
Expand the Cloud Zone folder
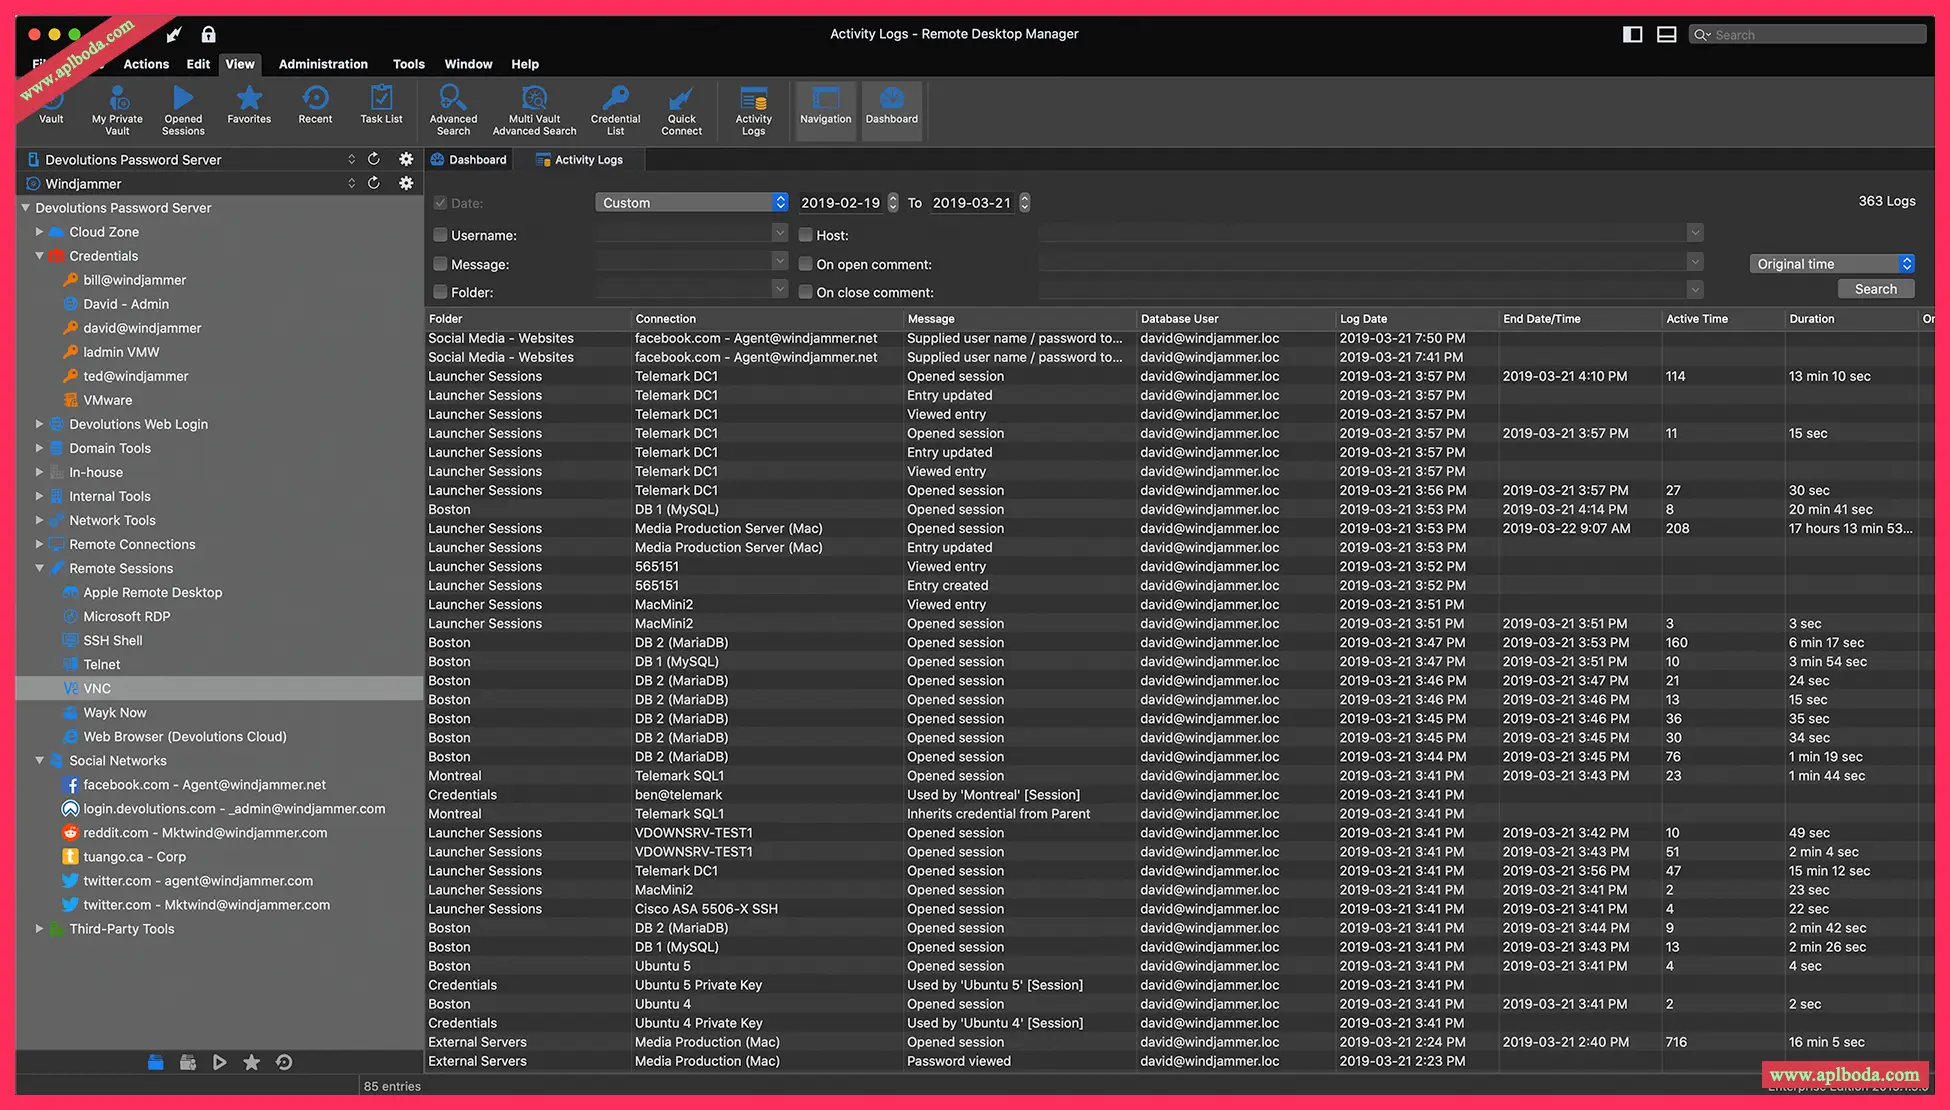coord(39,232)
